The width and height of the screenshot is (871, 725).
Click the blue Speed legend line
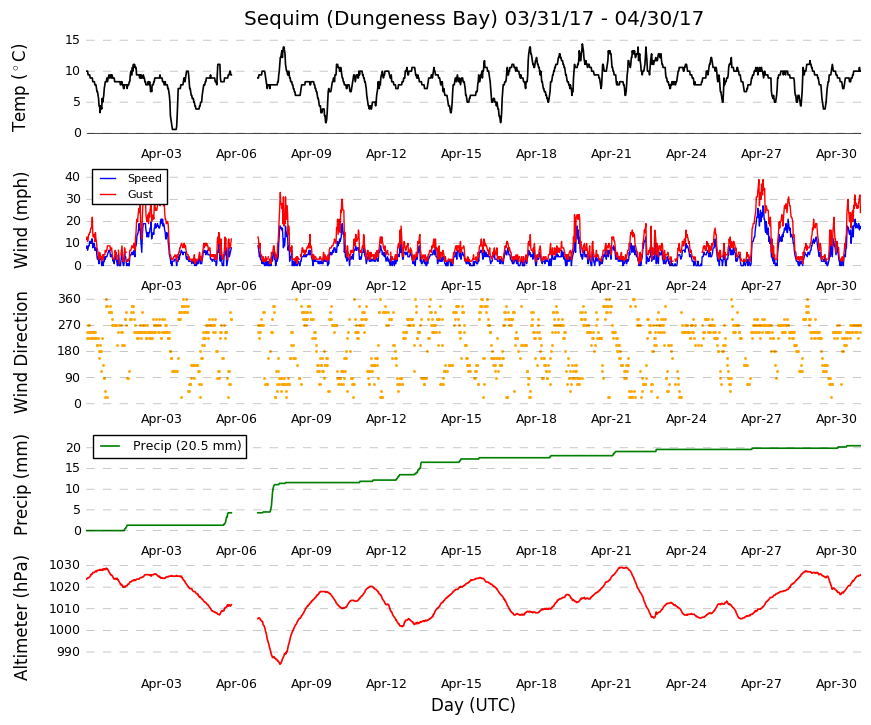point(108,178)
